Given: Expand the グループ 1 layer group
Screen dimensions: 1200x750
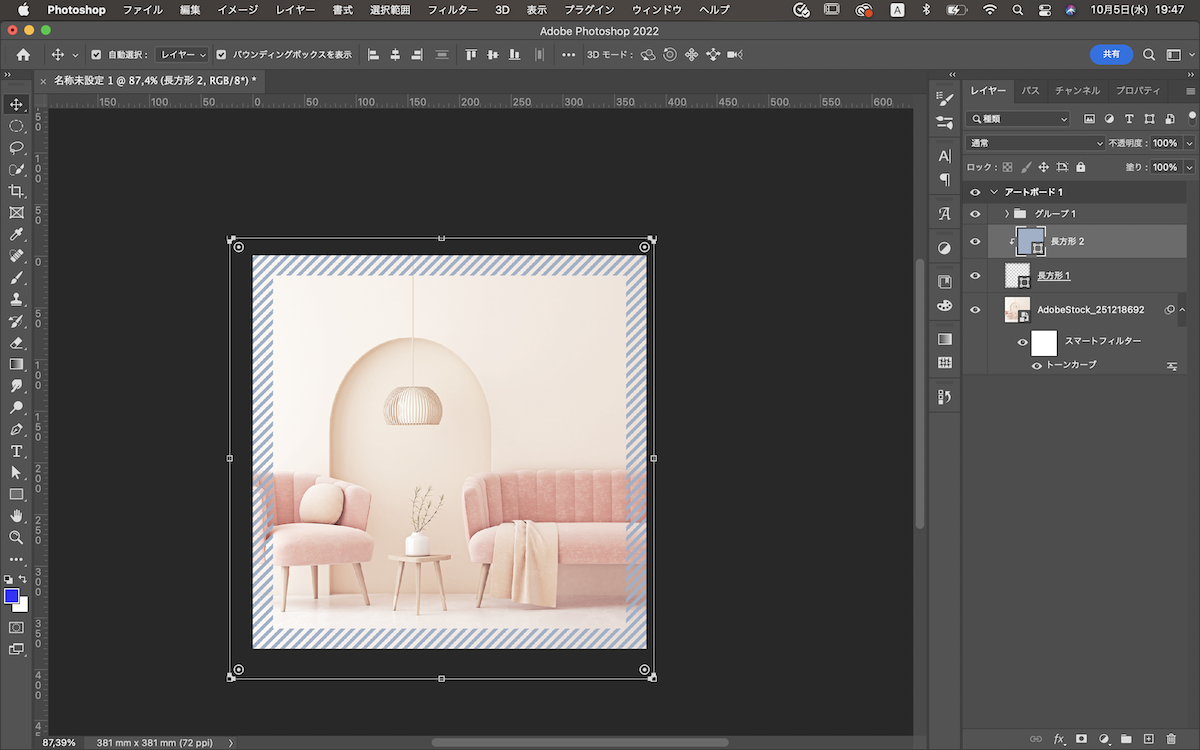Looking at the screenshot, I should pos(1006,214).
